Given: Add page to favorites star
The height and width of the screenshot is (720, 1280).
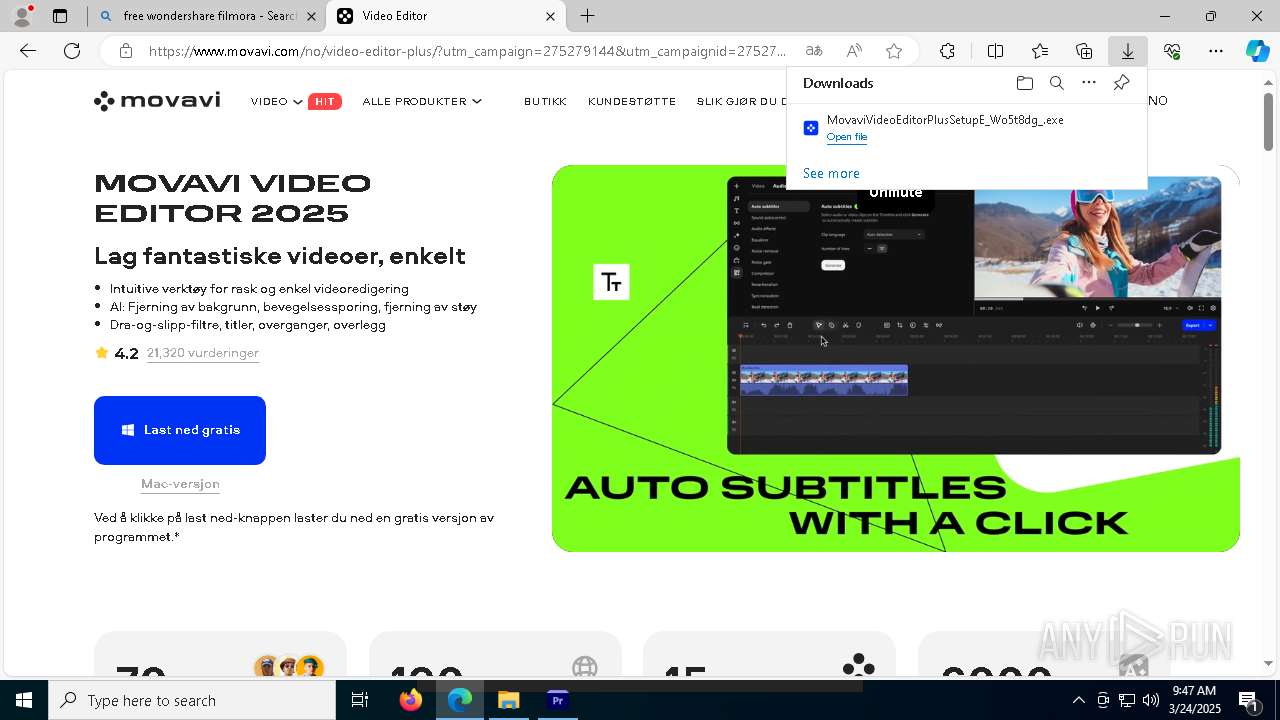Looking at the screenshot, I should click(x=894, y=51).
